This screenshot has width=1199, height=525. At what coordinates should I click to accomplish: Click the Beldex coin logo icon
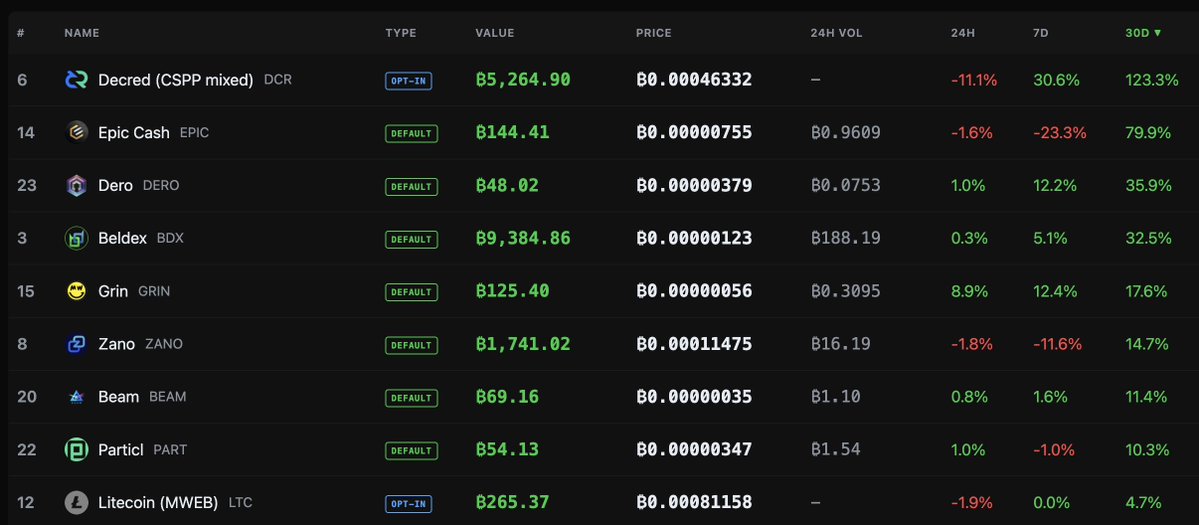point(76,238)
